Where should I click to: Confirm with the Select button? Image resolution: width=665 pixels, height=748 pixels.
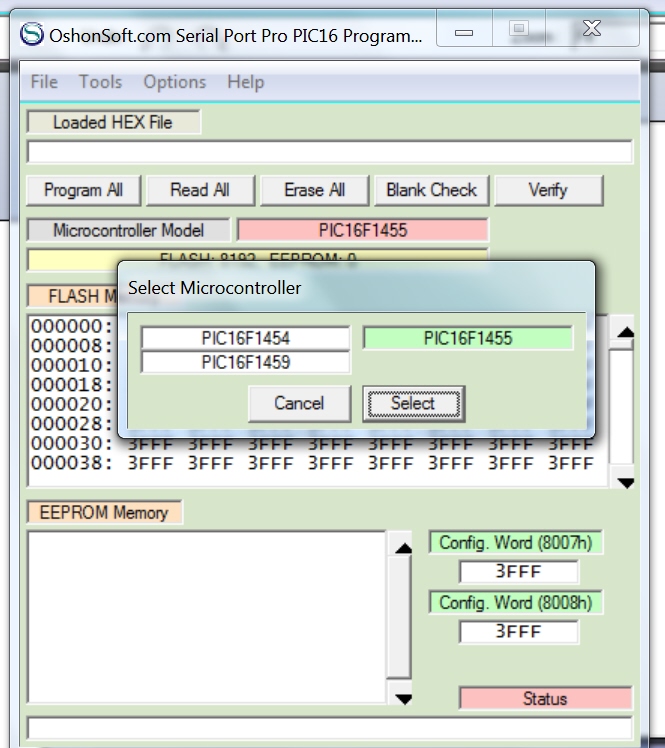tap(414, 404)
